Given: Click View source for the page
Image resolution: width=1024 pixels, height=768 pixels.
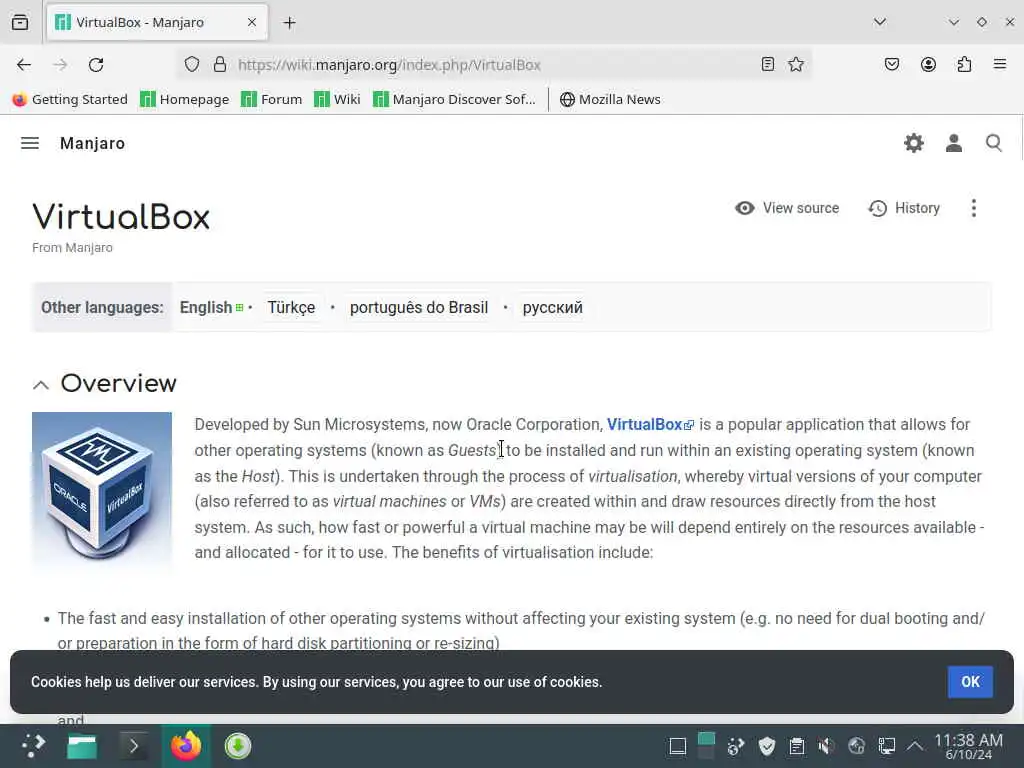Looking at the screenshot, I should [787, 208].
